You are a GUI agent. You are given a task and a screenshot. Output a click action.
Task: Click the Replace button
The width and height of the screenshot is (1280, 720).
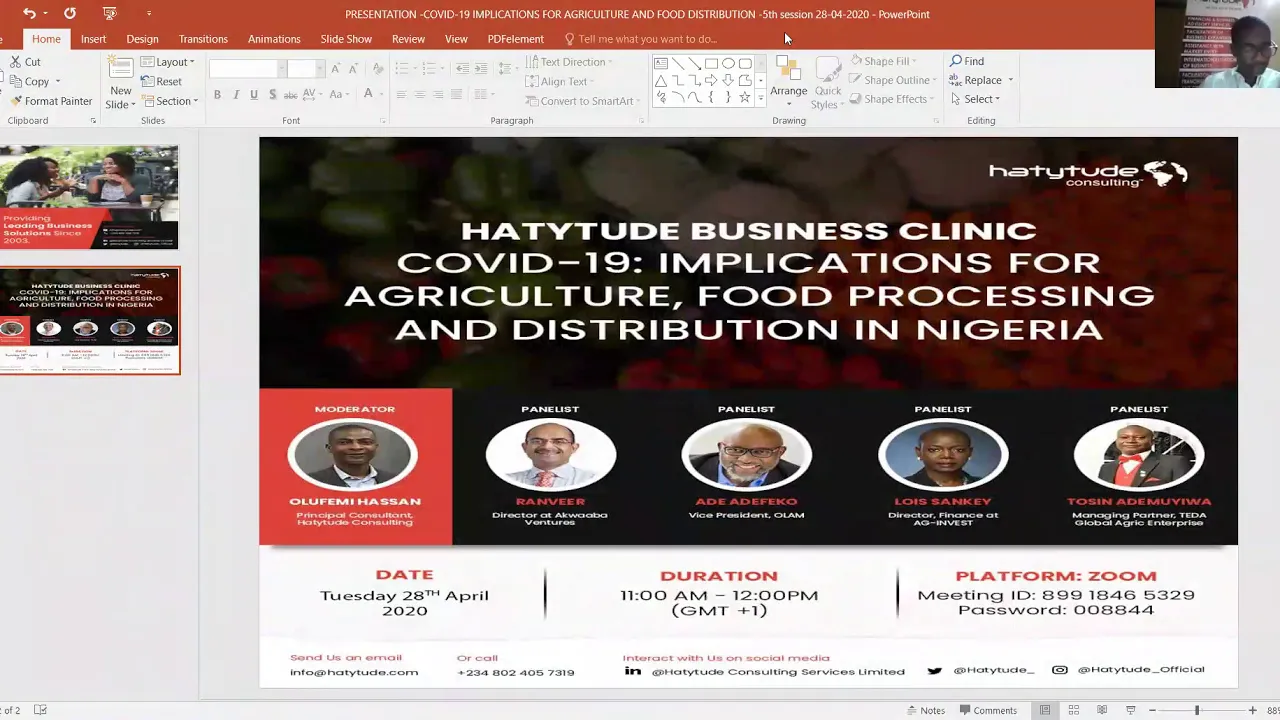coord(975,80)
